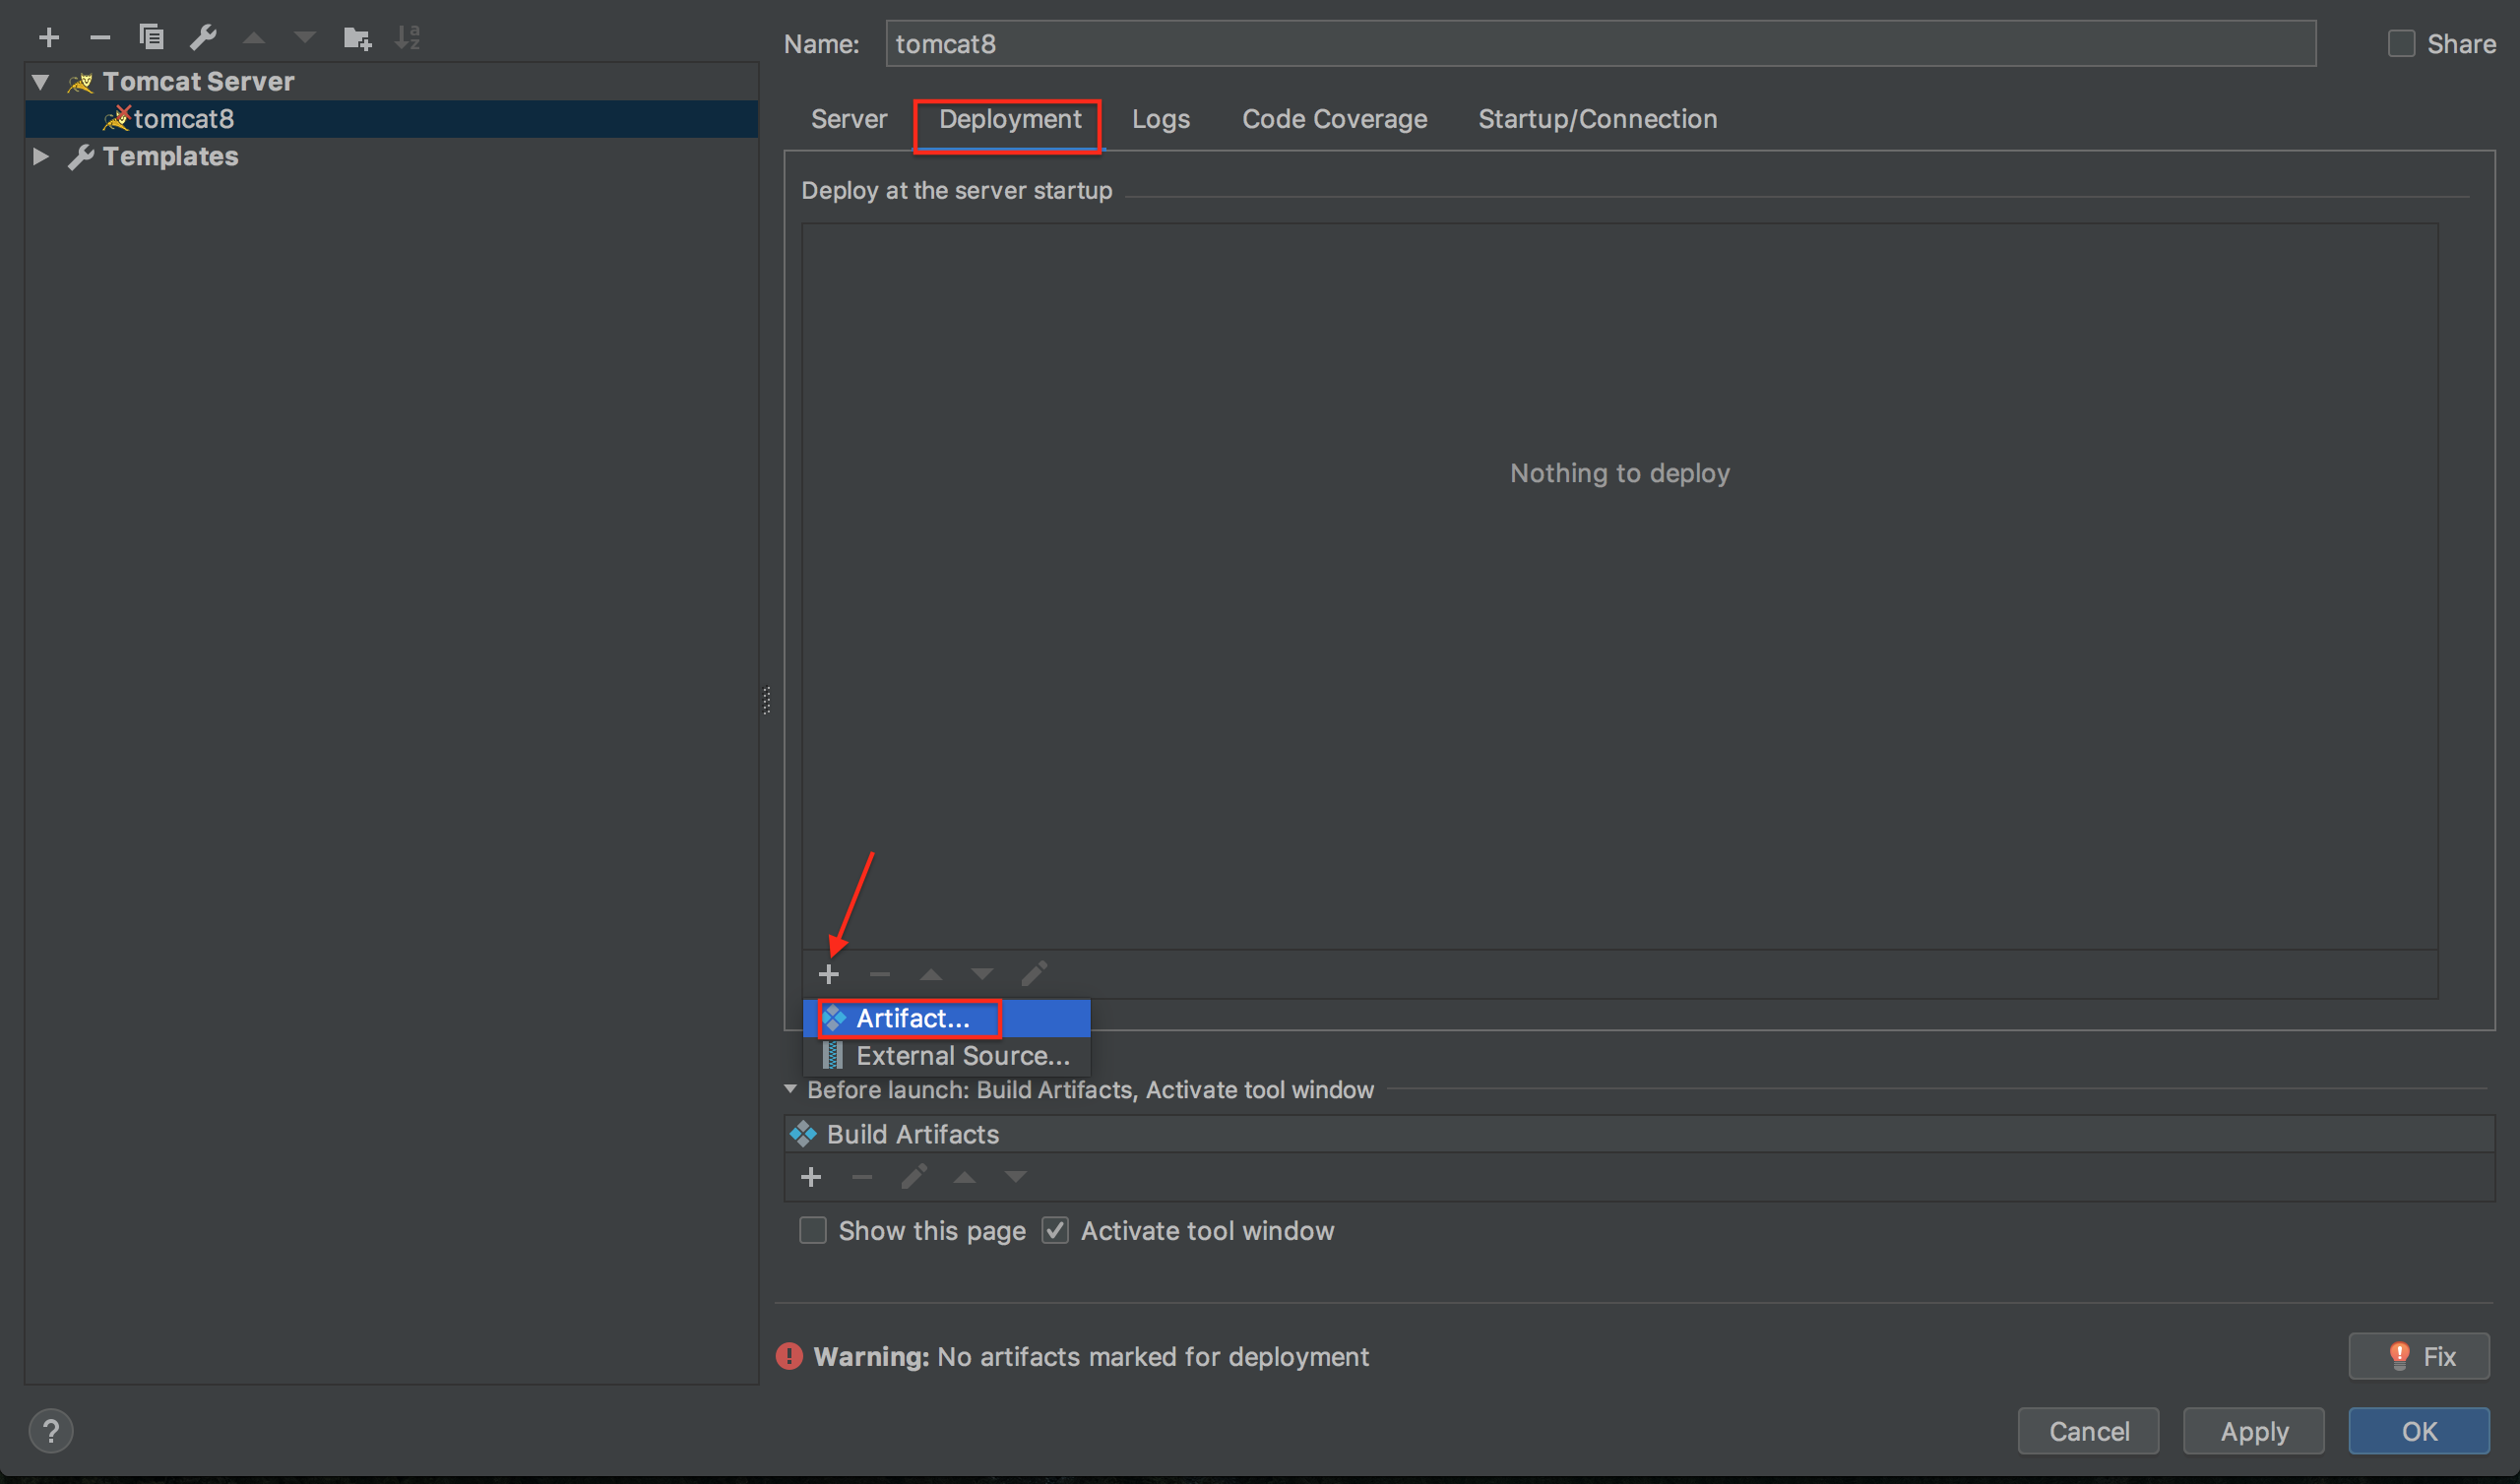Add new run configuration with plus icon

pos(49,38)
